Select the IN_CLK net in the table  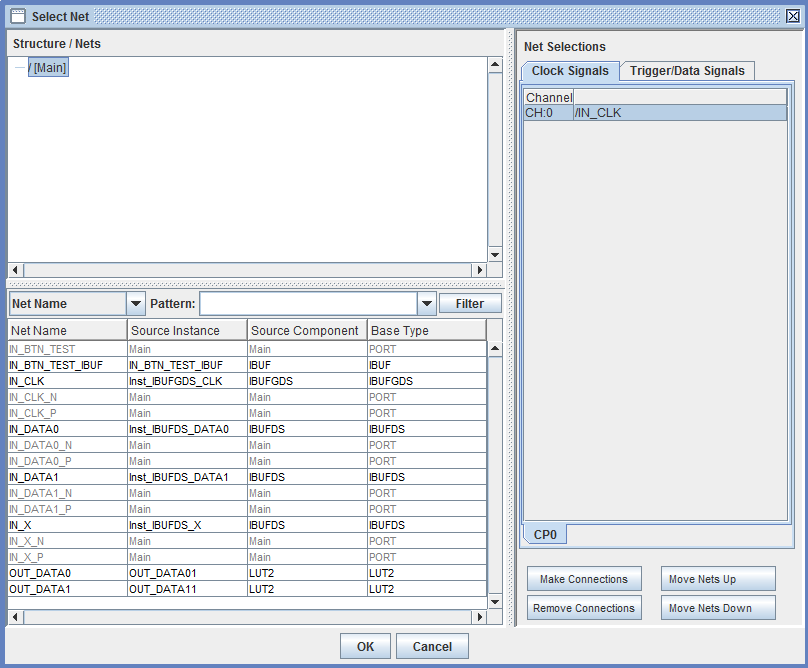coord(247,381)
